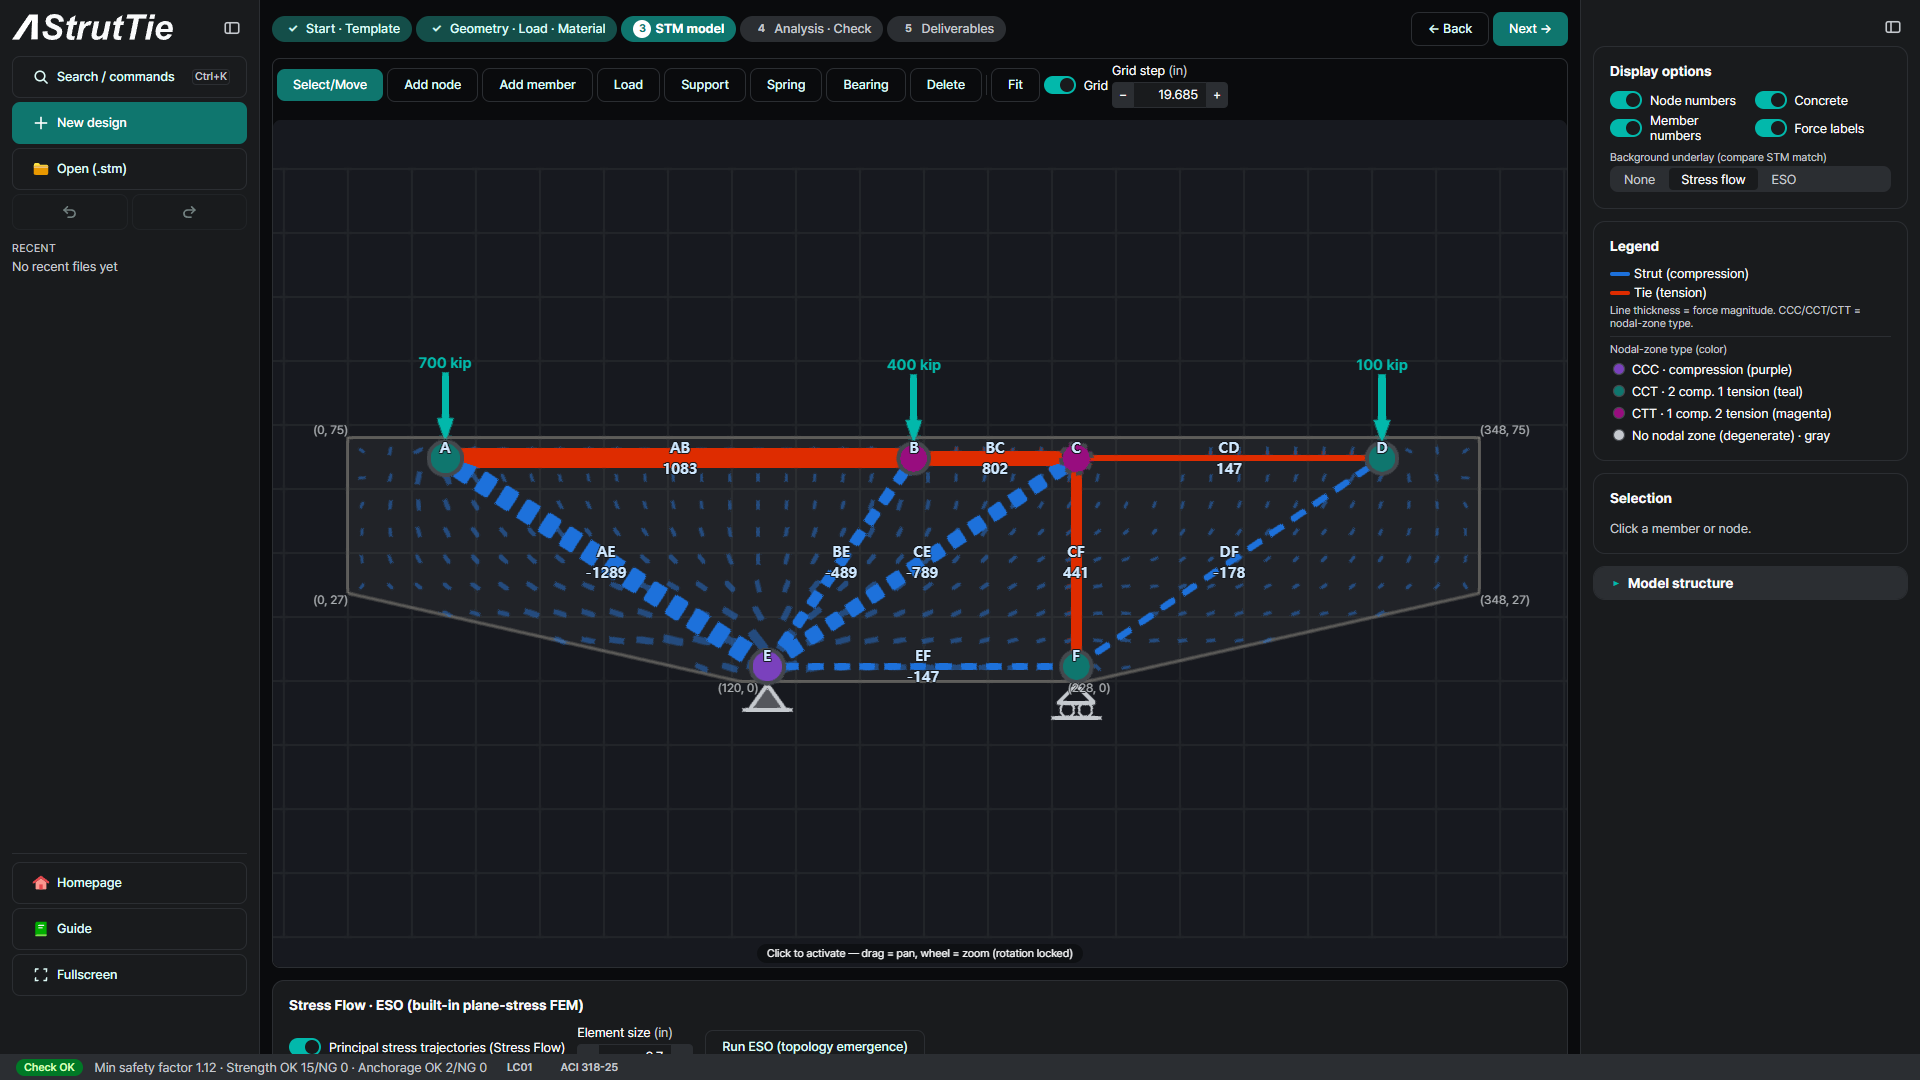Open the Analysis · Check step
The image size is (1920, 1080).
813,29
